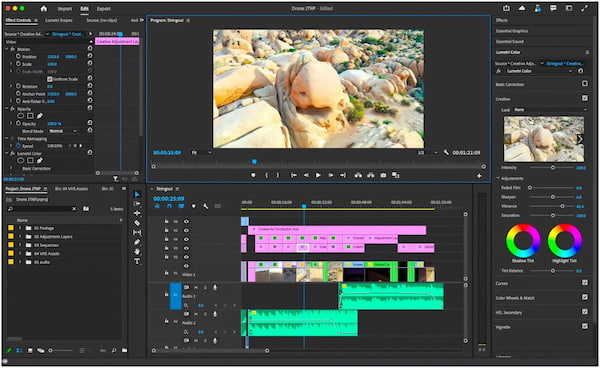
Task: Collapse the Motion effect group
Action: tap(7, 49)
